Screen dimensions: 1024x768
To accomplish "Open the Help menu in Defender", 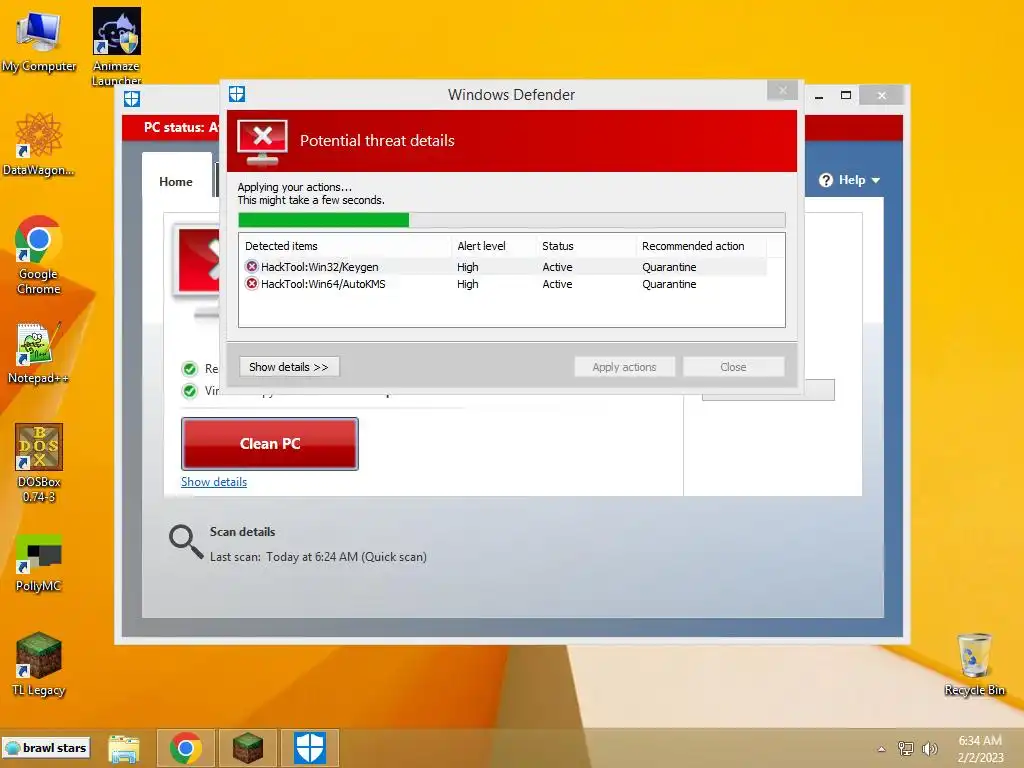I will 850,180.
